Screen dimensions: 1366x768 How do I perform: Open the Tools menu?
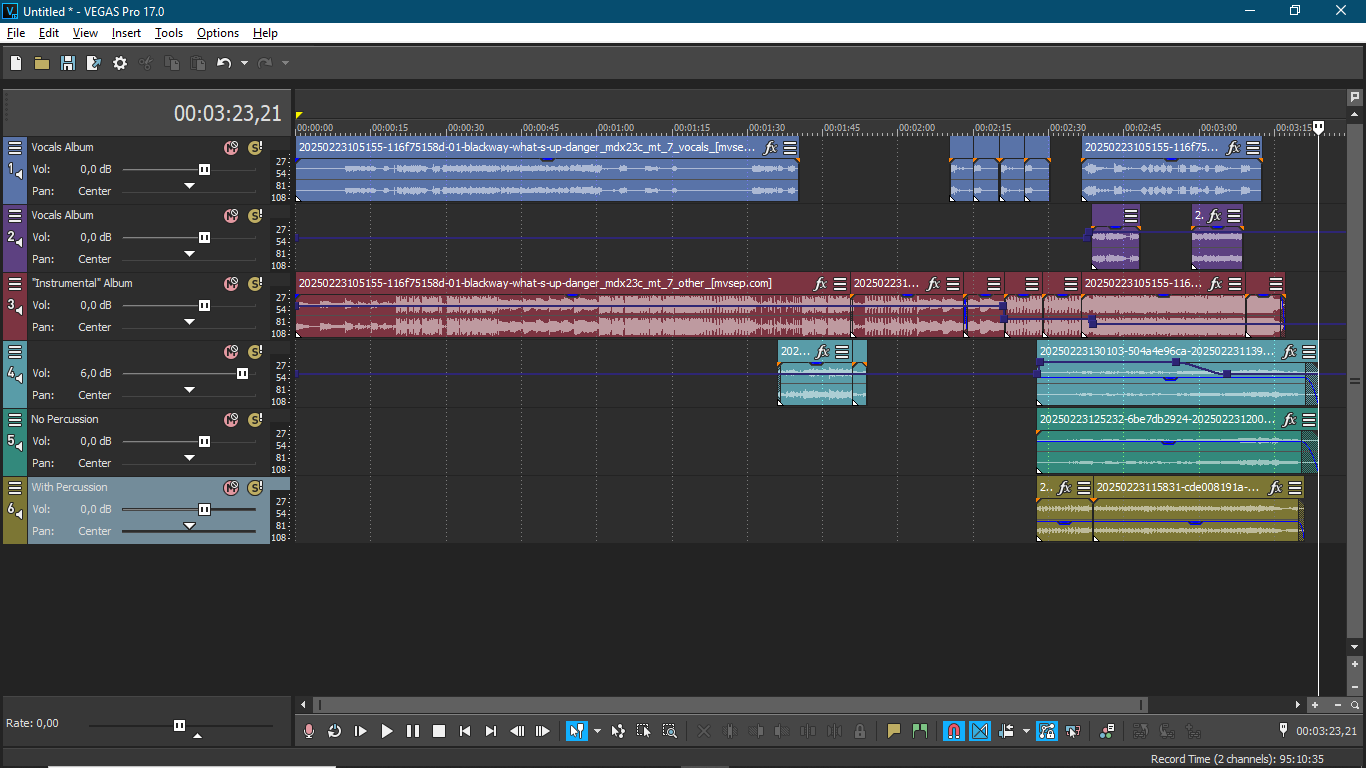(169, 33)
